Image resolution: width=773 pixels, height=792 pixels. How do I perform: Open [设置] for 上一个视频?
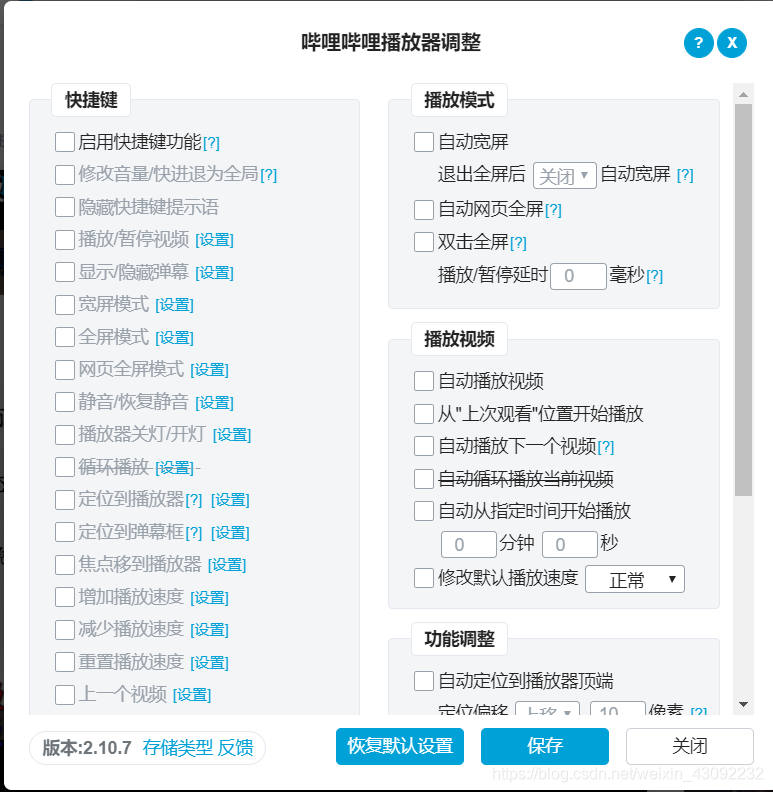[x=192, y=696]
